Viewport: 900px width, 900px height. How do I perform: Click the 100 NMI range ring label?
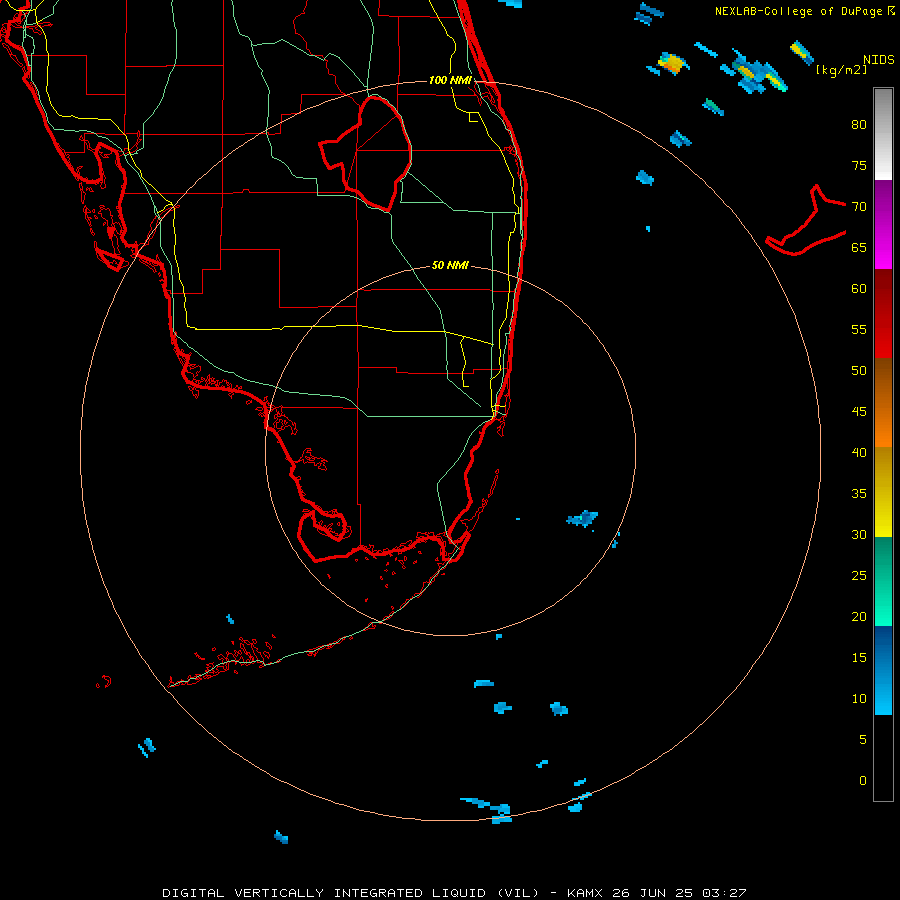point(450,80)
